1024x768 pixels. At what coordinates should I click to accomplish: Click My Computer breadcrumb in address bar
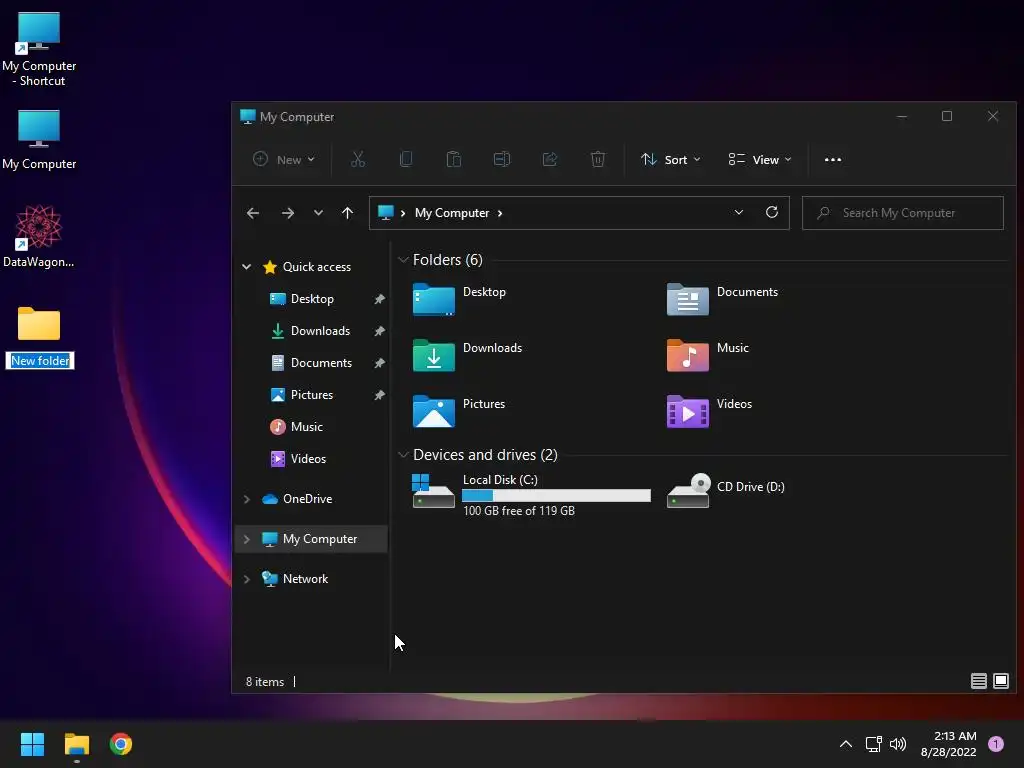tap(452, 213)
